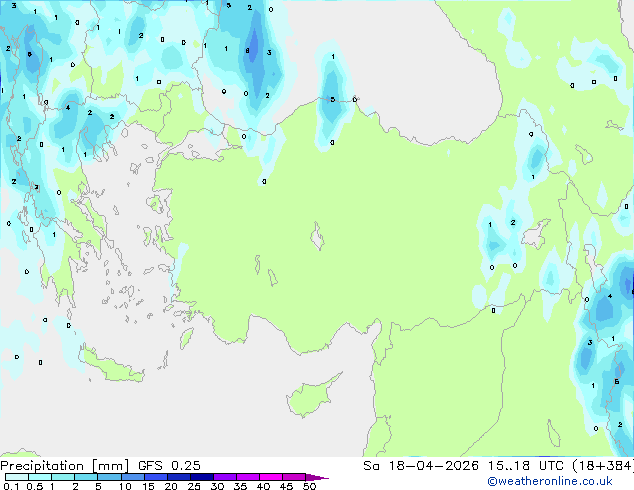Click the 'Precipitation [mm]' title text

click(64, 466)
